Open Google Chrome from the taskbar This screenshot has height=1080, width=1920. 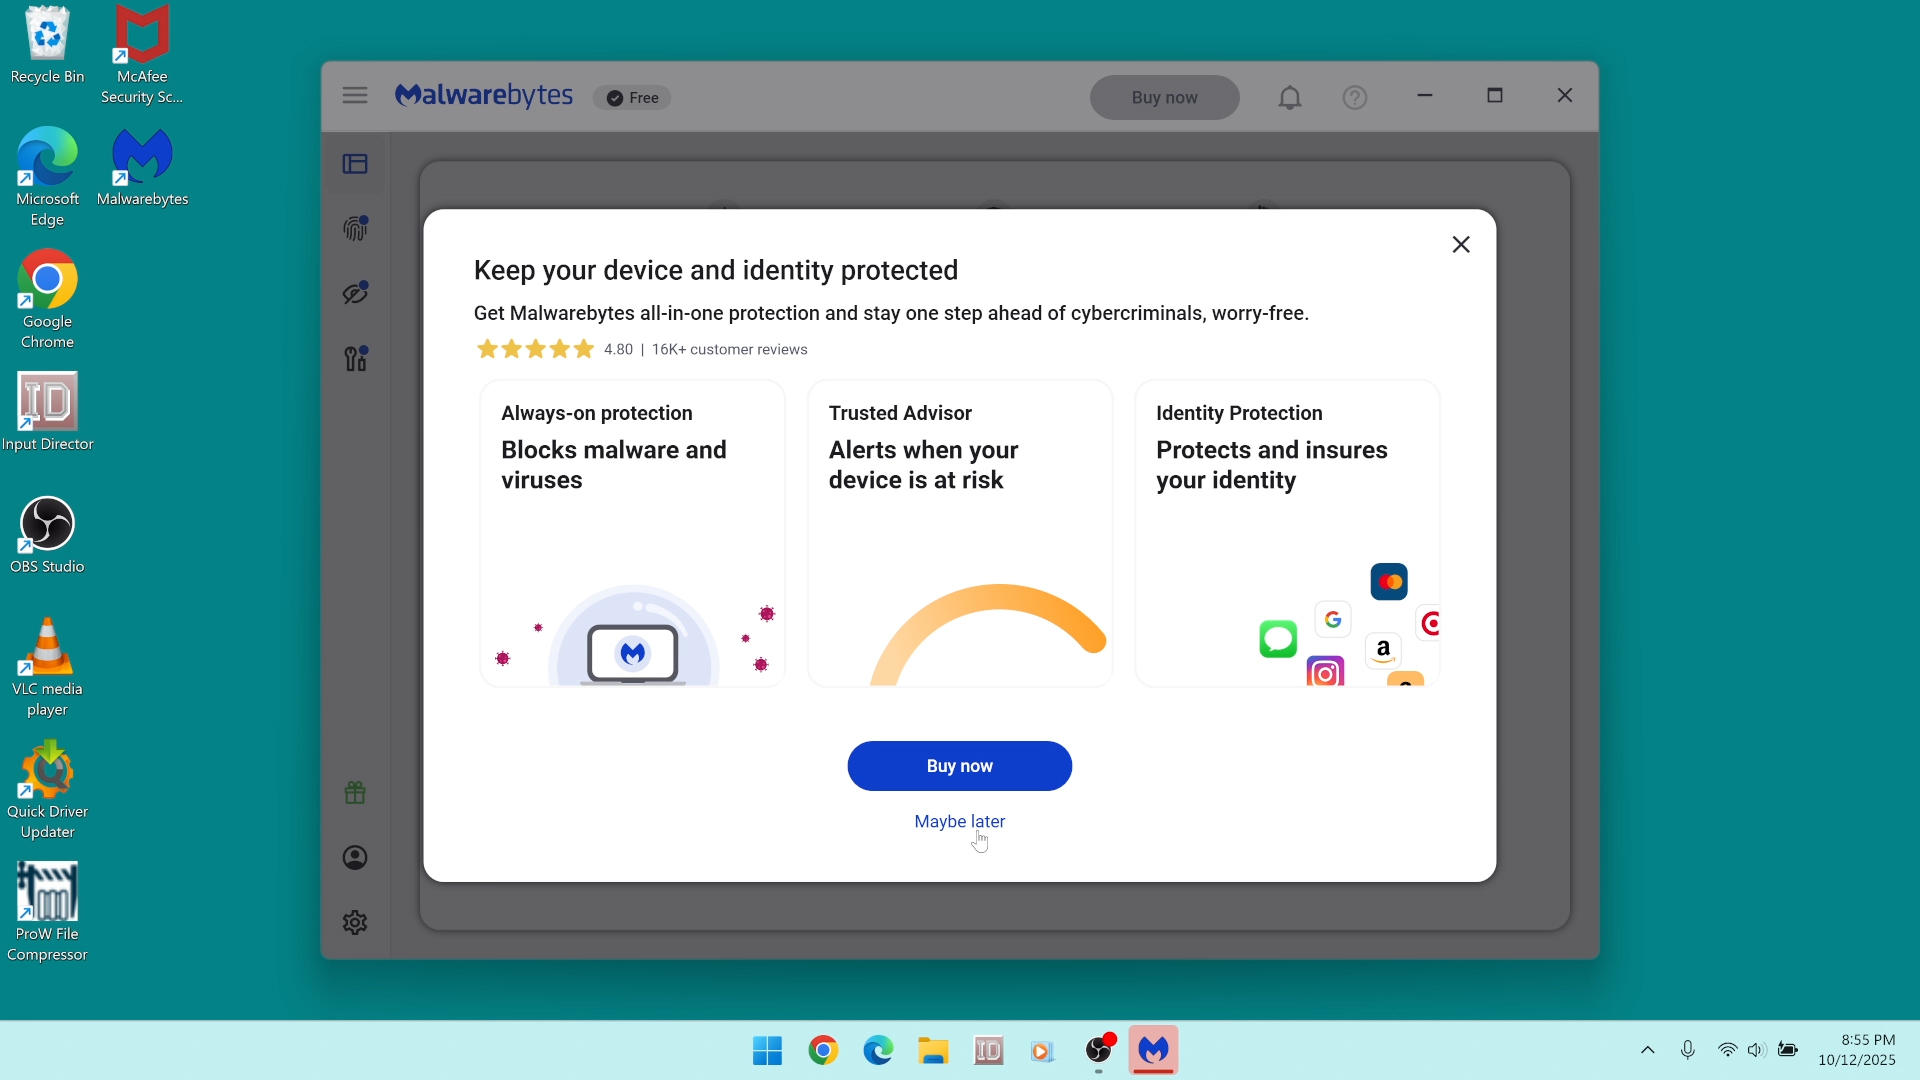point(823,1050)
